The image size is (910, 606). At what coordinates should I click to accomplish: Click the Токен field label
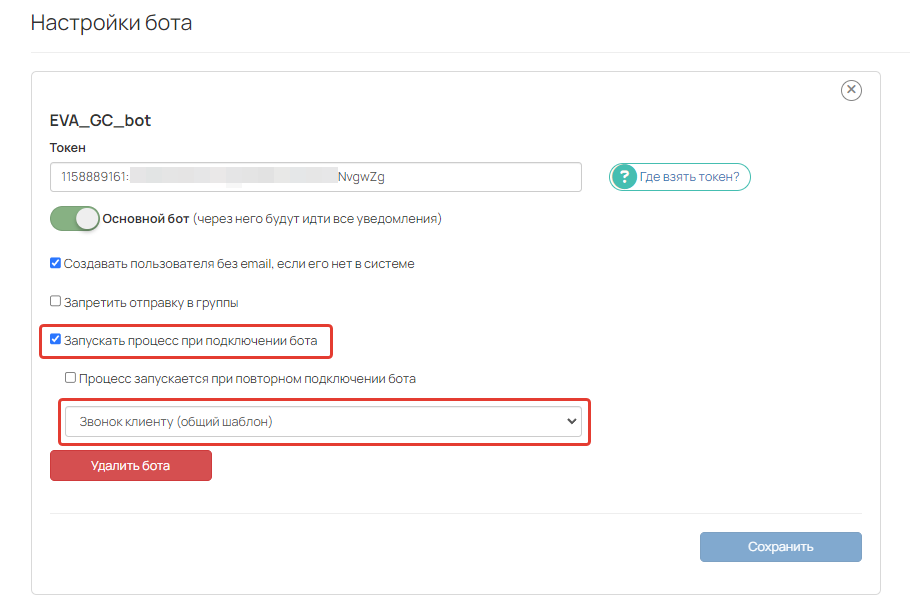tap(68, 147)
